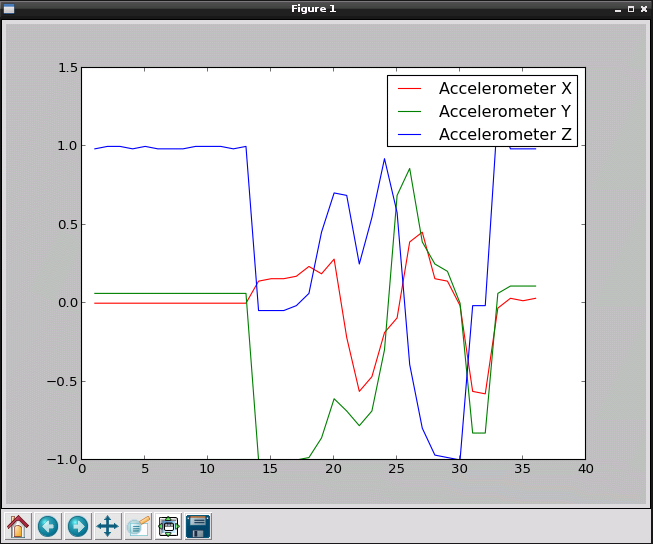Viewport: 653px width, 544px height.
Task: Go forward to next view
Action: tap(78, 526)
